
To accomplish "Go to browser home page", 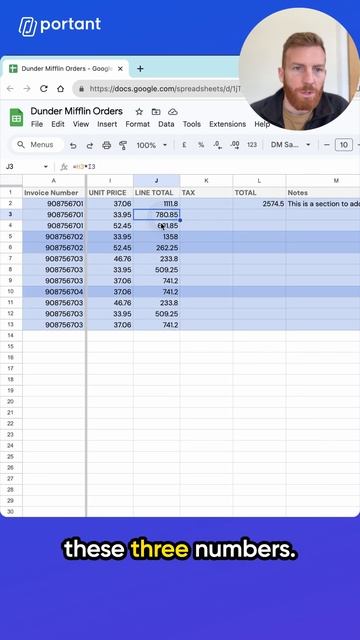I will tap(60, 89).
